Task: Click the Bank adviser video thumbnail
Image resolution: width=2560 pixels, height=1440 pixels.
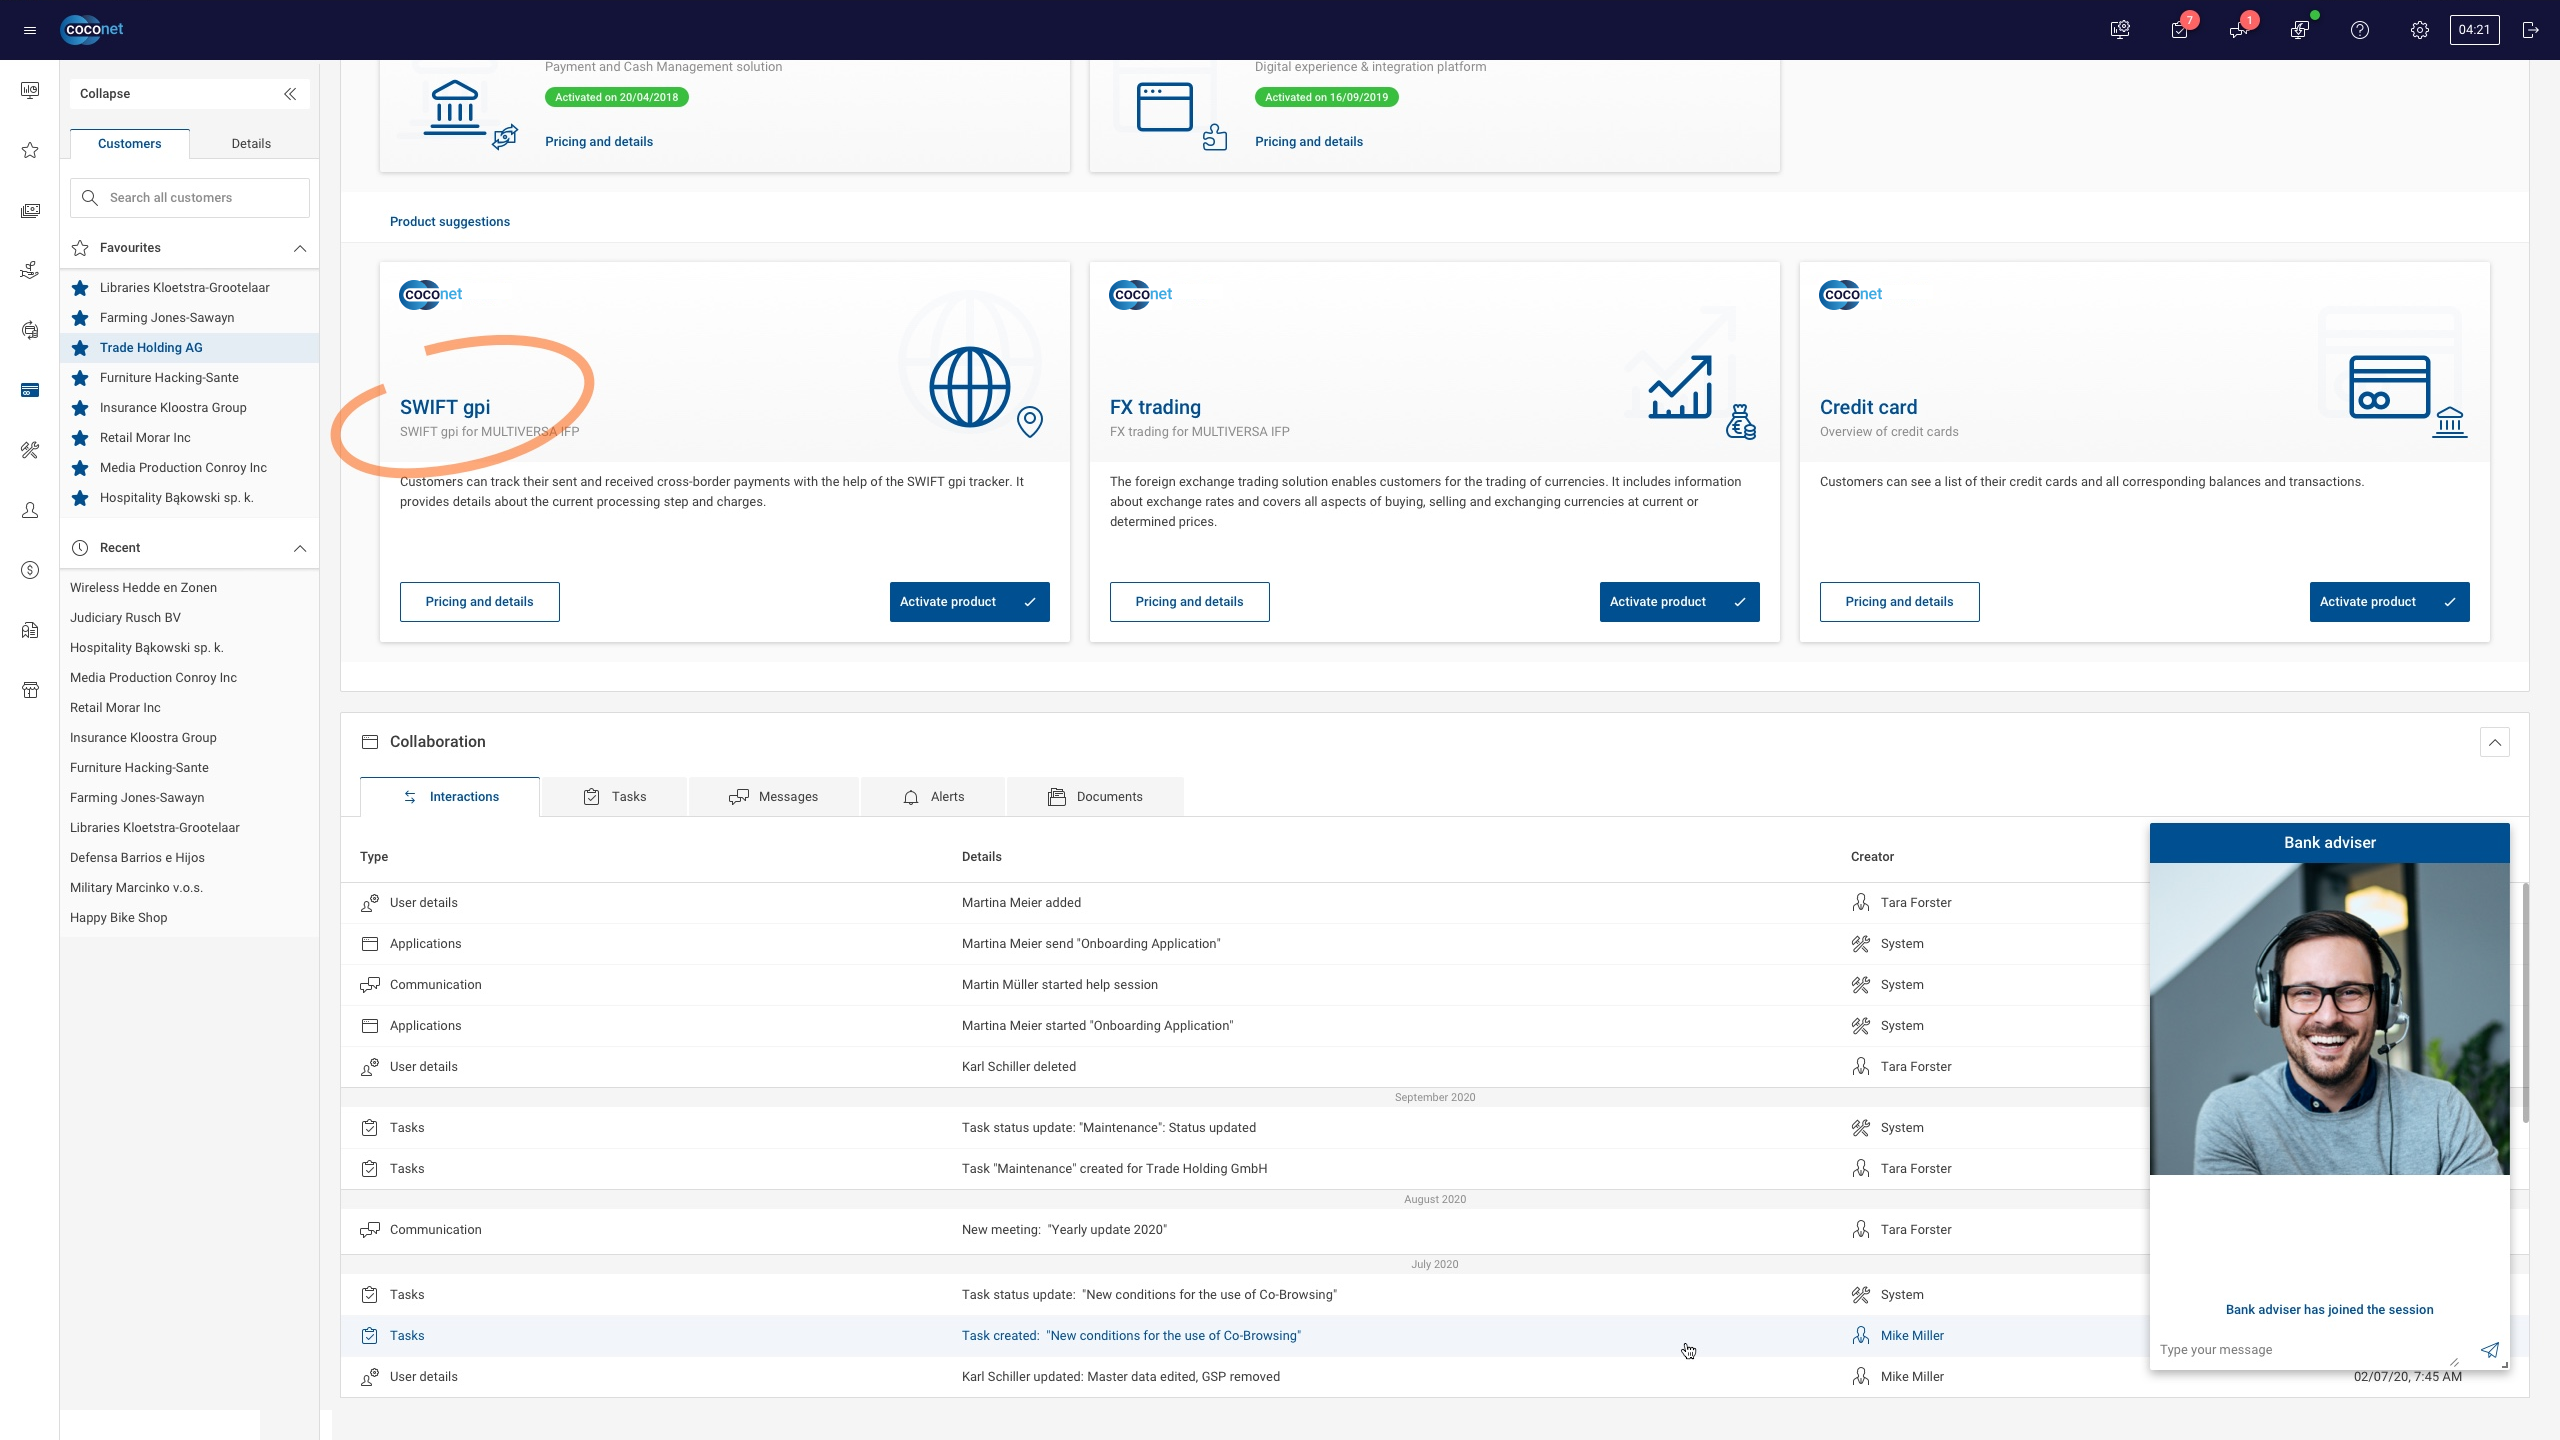Action: (2329, 1019)
